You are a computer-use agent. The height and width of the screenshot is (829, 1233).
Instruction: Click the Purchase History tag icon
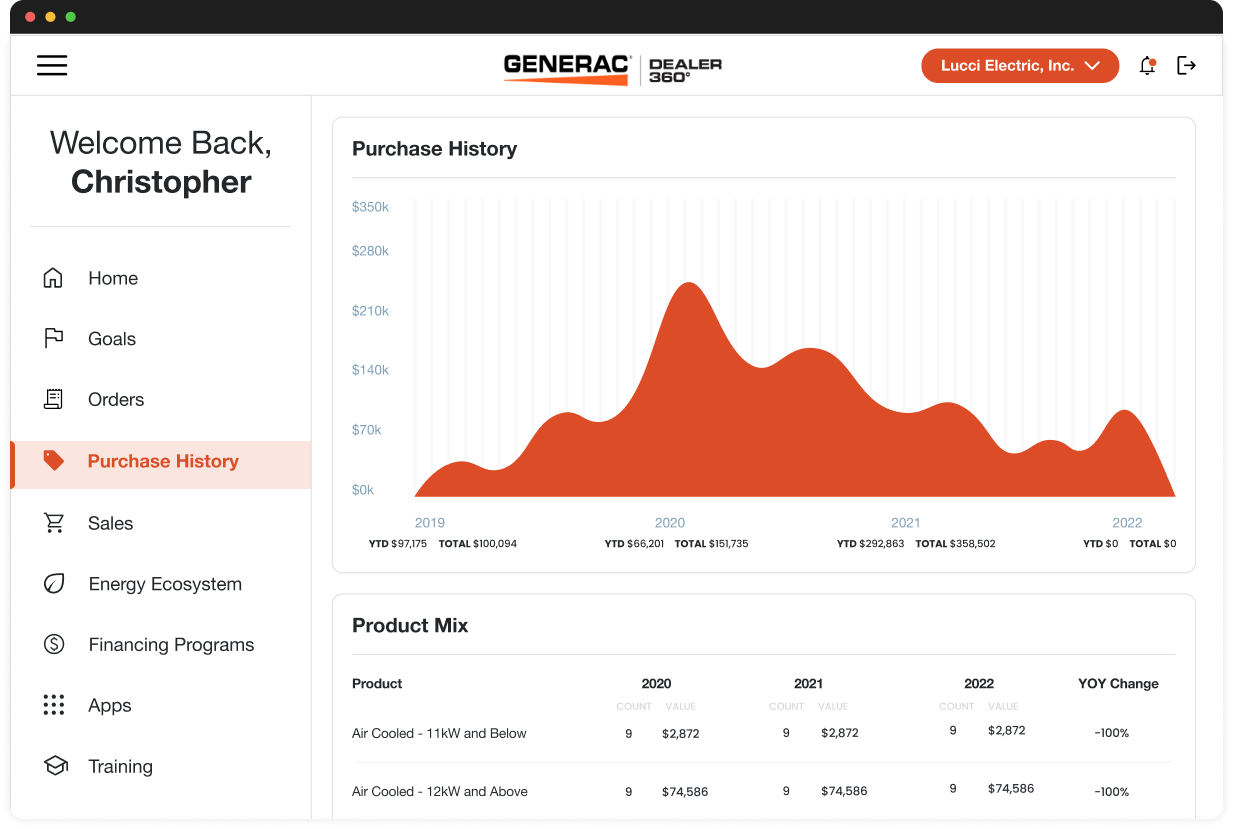[x=53, y=460]
